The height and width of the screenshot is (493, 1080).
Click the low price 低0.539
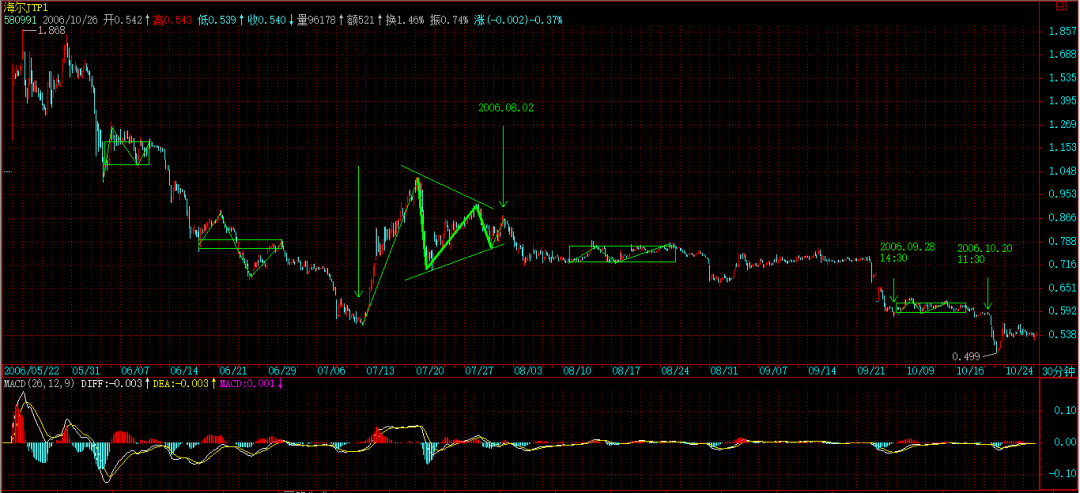coord(219,20)
